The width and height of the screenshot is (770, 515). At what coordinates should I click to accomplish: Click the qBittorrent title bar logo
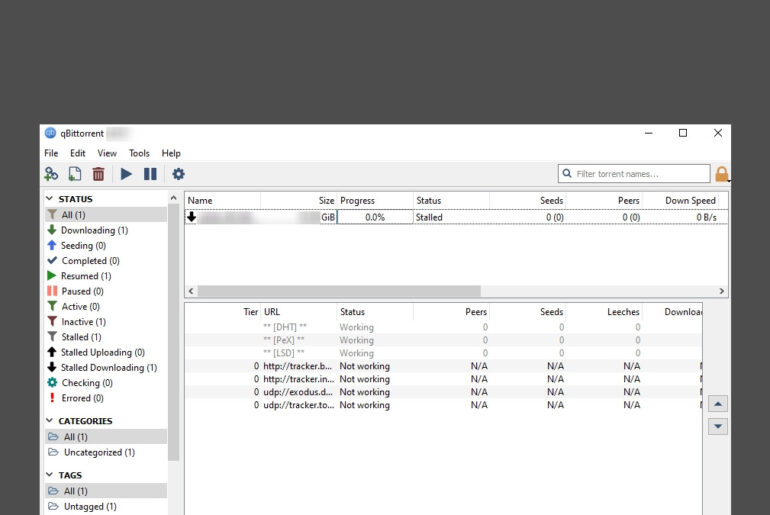point(50,133)
